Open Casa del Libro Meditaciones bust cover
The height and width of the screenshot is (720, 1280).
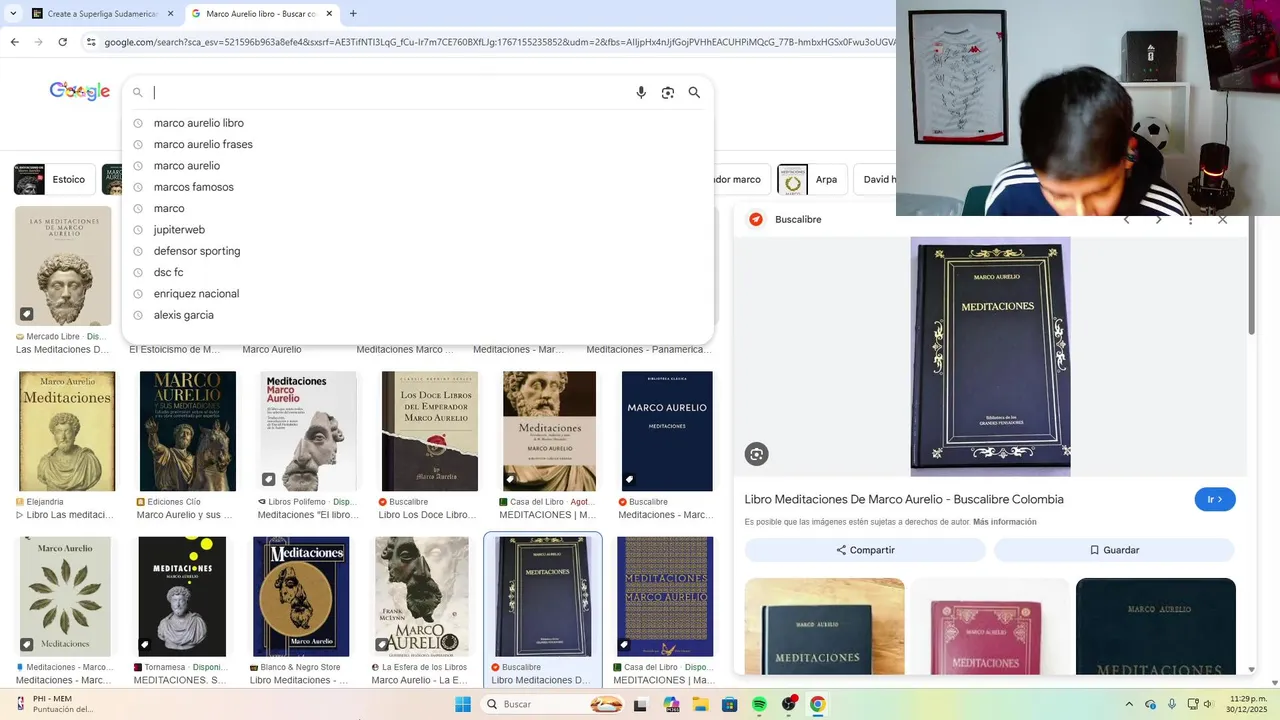click(549, 431)
